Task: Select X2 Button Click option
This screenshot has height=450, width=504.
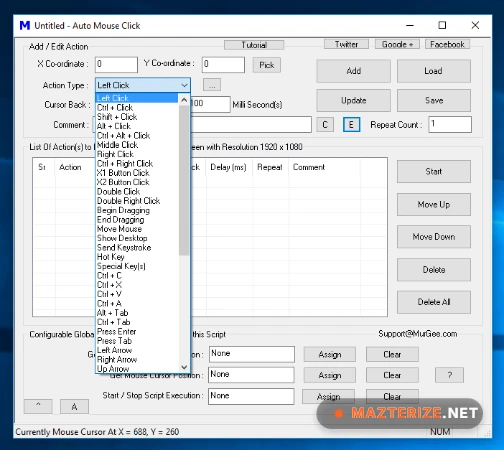Action: [137, 182]
